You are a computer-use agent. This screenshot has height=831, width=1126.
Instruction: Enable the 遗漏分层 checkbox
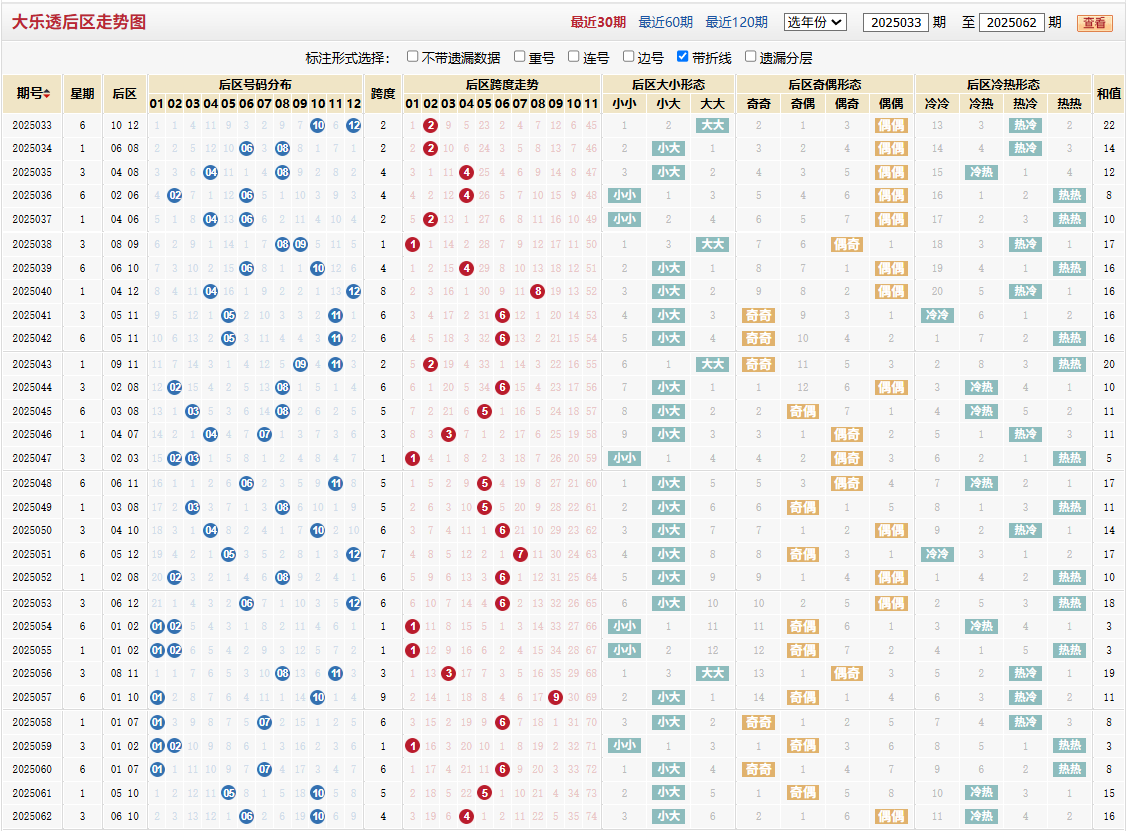[750, 56]
